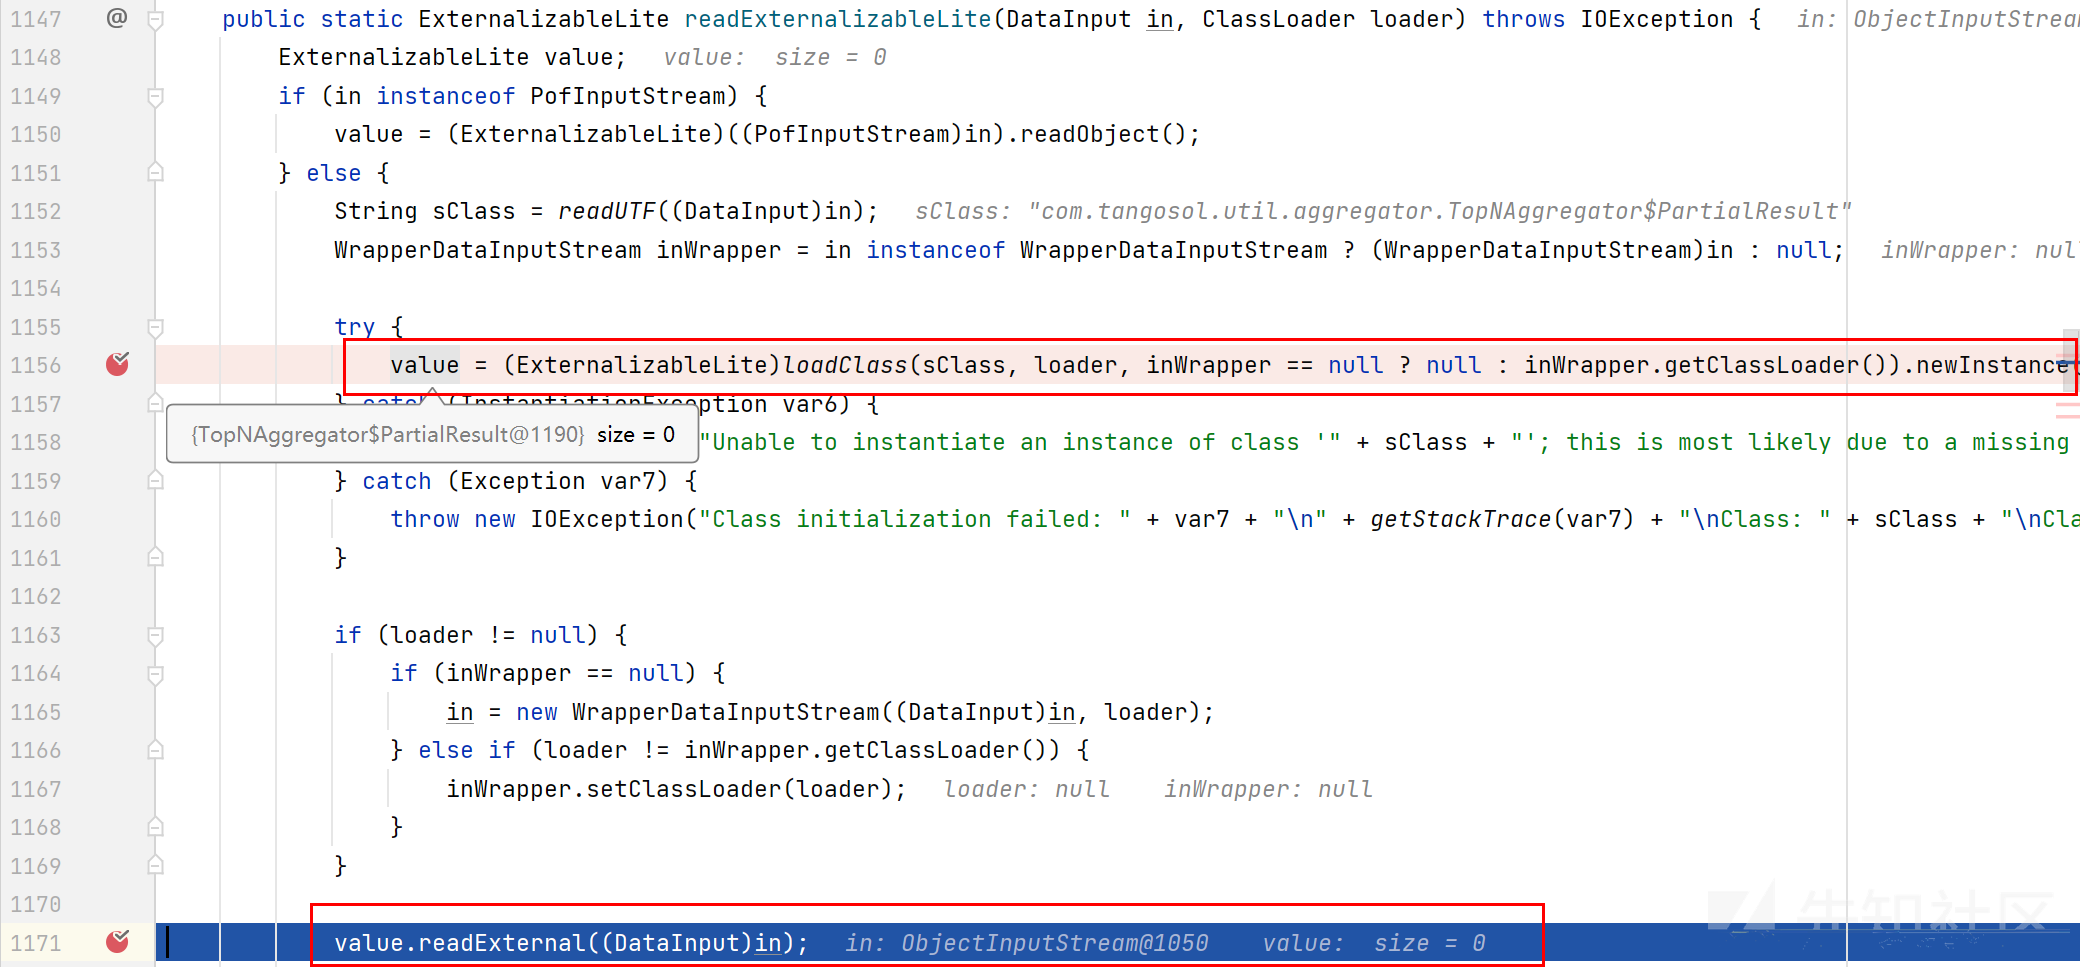Click the setClassLoader call on line 1167
The width and height of the screenshot is (2080, 967).
683,789
